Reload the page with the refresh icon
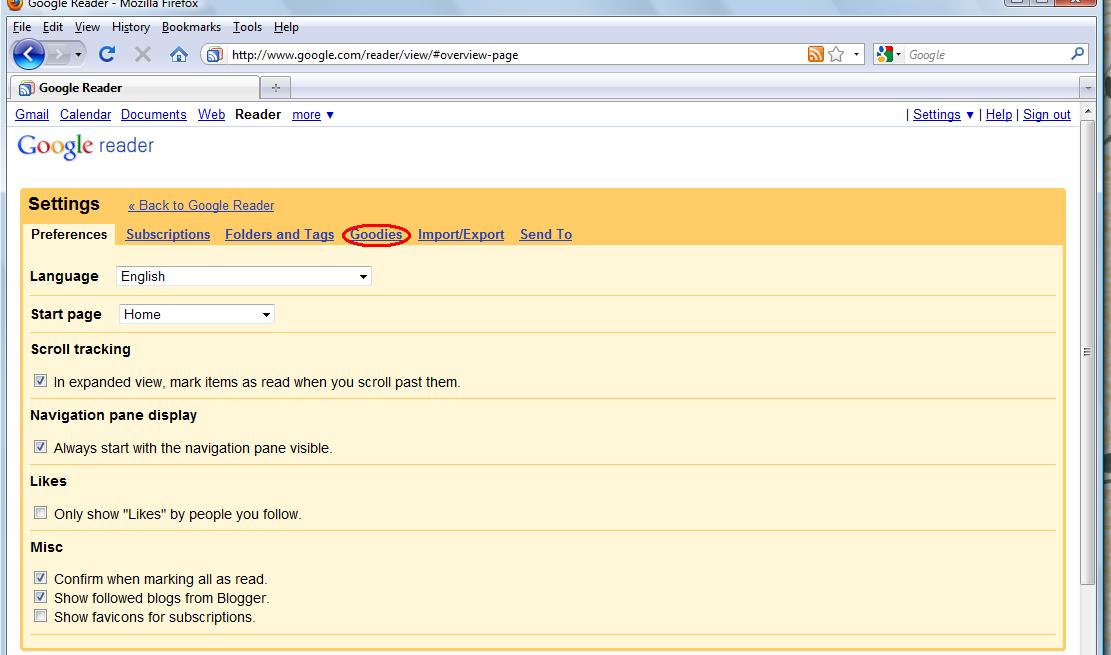Viewport: 1111px width, 655px height. pyautogui.click(x=107, y=54)
